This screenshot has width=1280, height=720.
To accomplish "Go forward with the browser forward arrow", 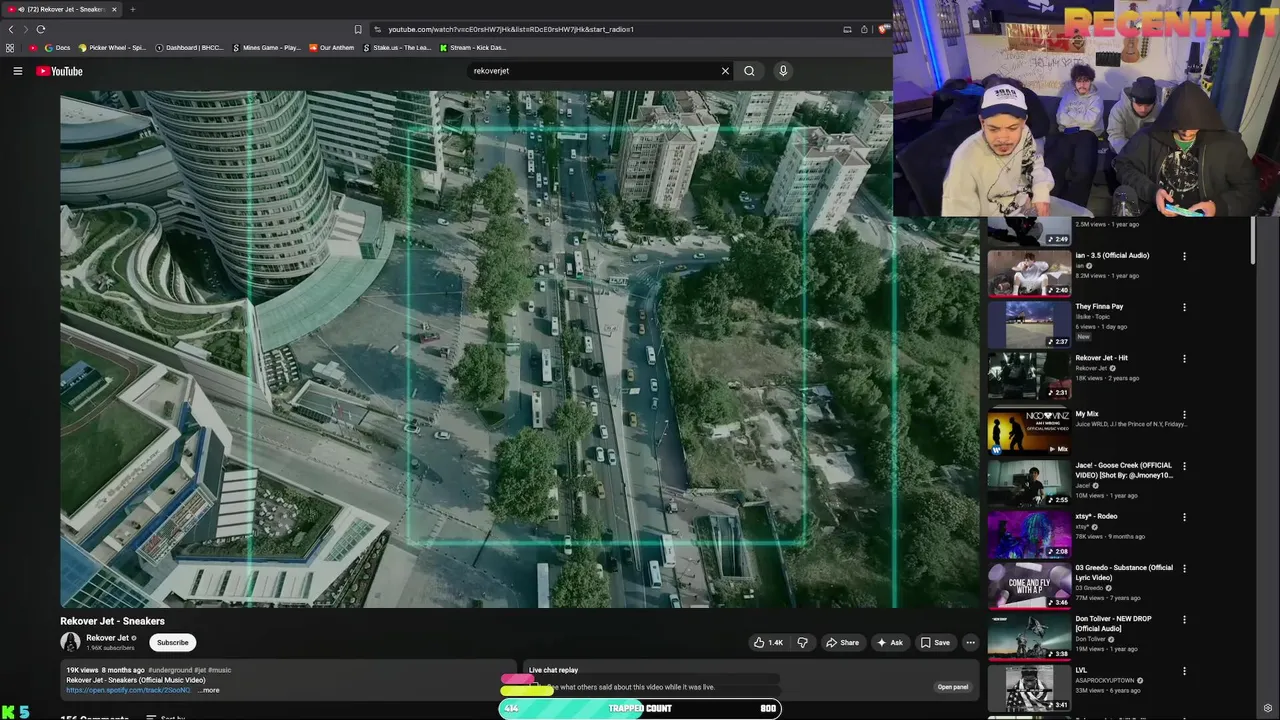I will tap(25, 29).
